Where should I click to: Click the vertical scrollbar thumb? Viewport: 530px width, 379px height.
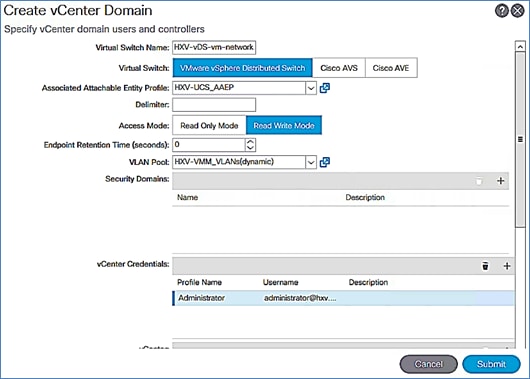coord(520,139)
